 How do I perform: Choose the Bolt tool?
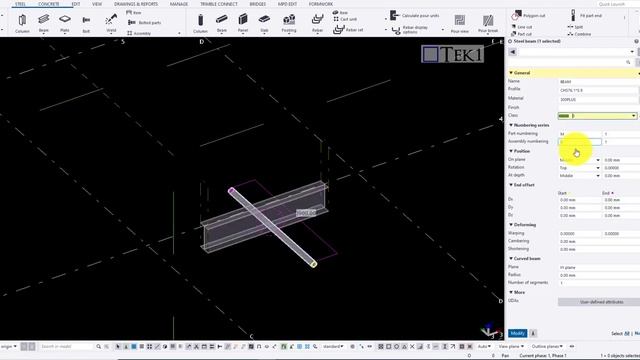(86, 23)
